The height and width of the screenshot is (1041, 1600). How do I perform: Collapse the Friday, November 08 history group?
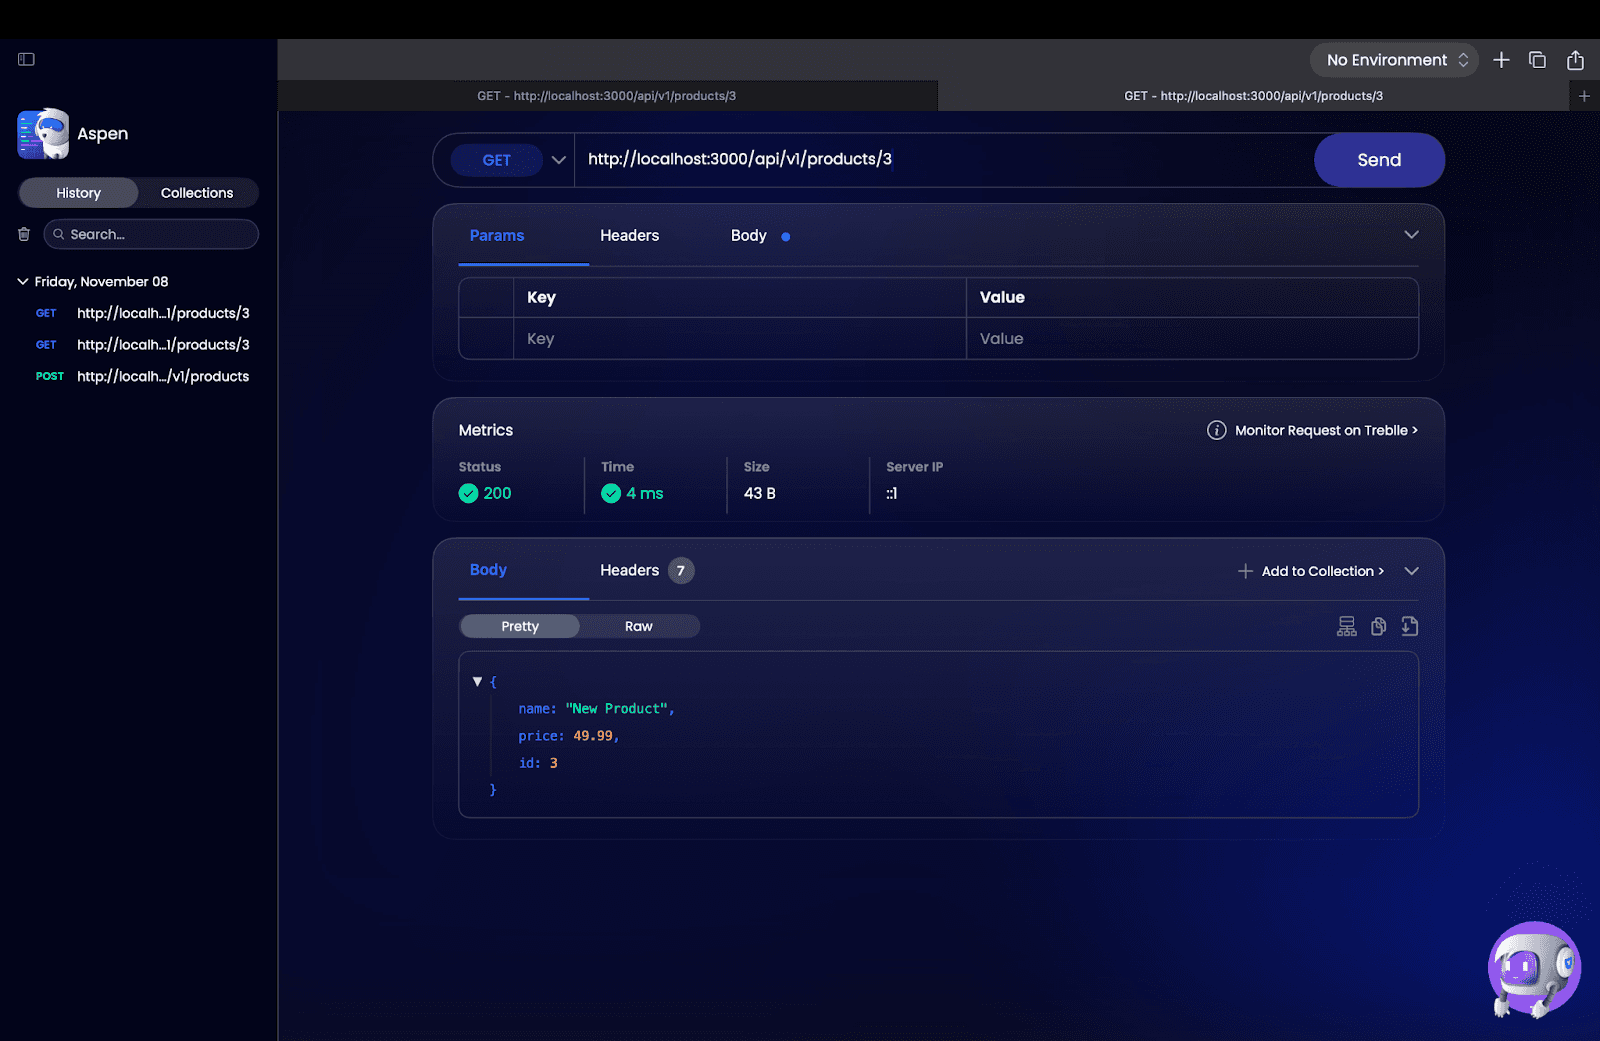coord(21,281)
